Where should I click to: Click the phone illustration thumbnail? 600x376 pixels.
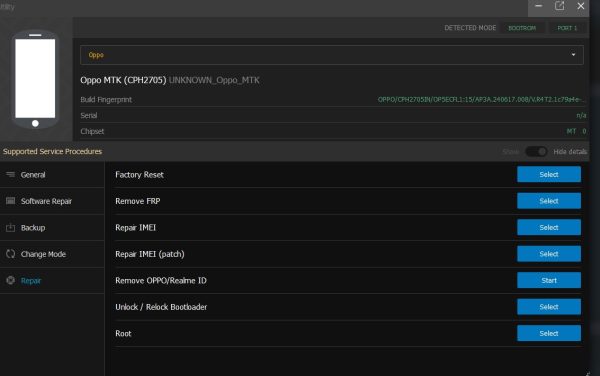point(35,79)
